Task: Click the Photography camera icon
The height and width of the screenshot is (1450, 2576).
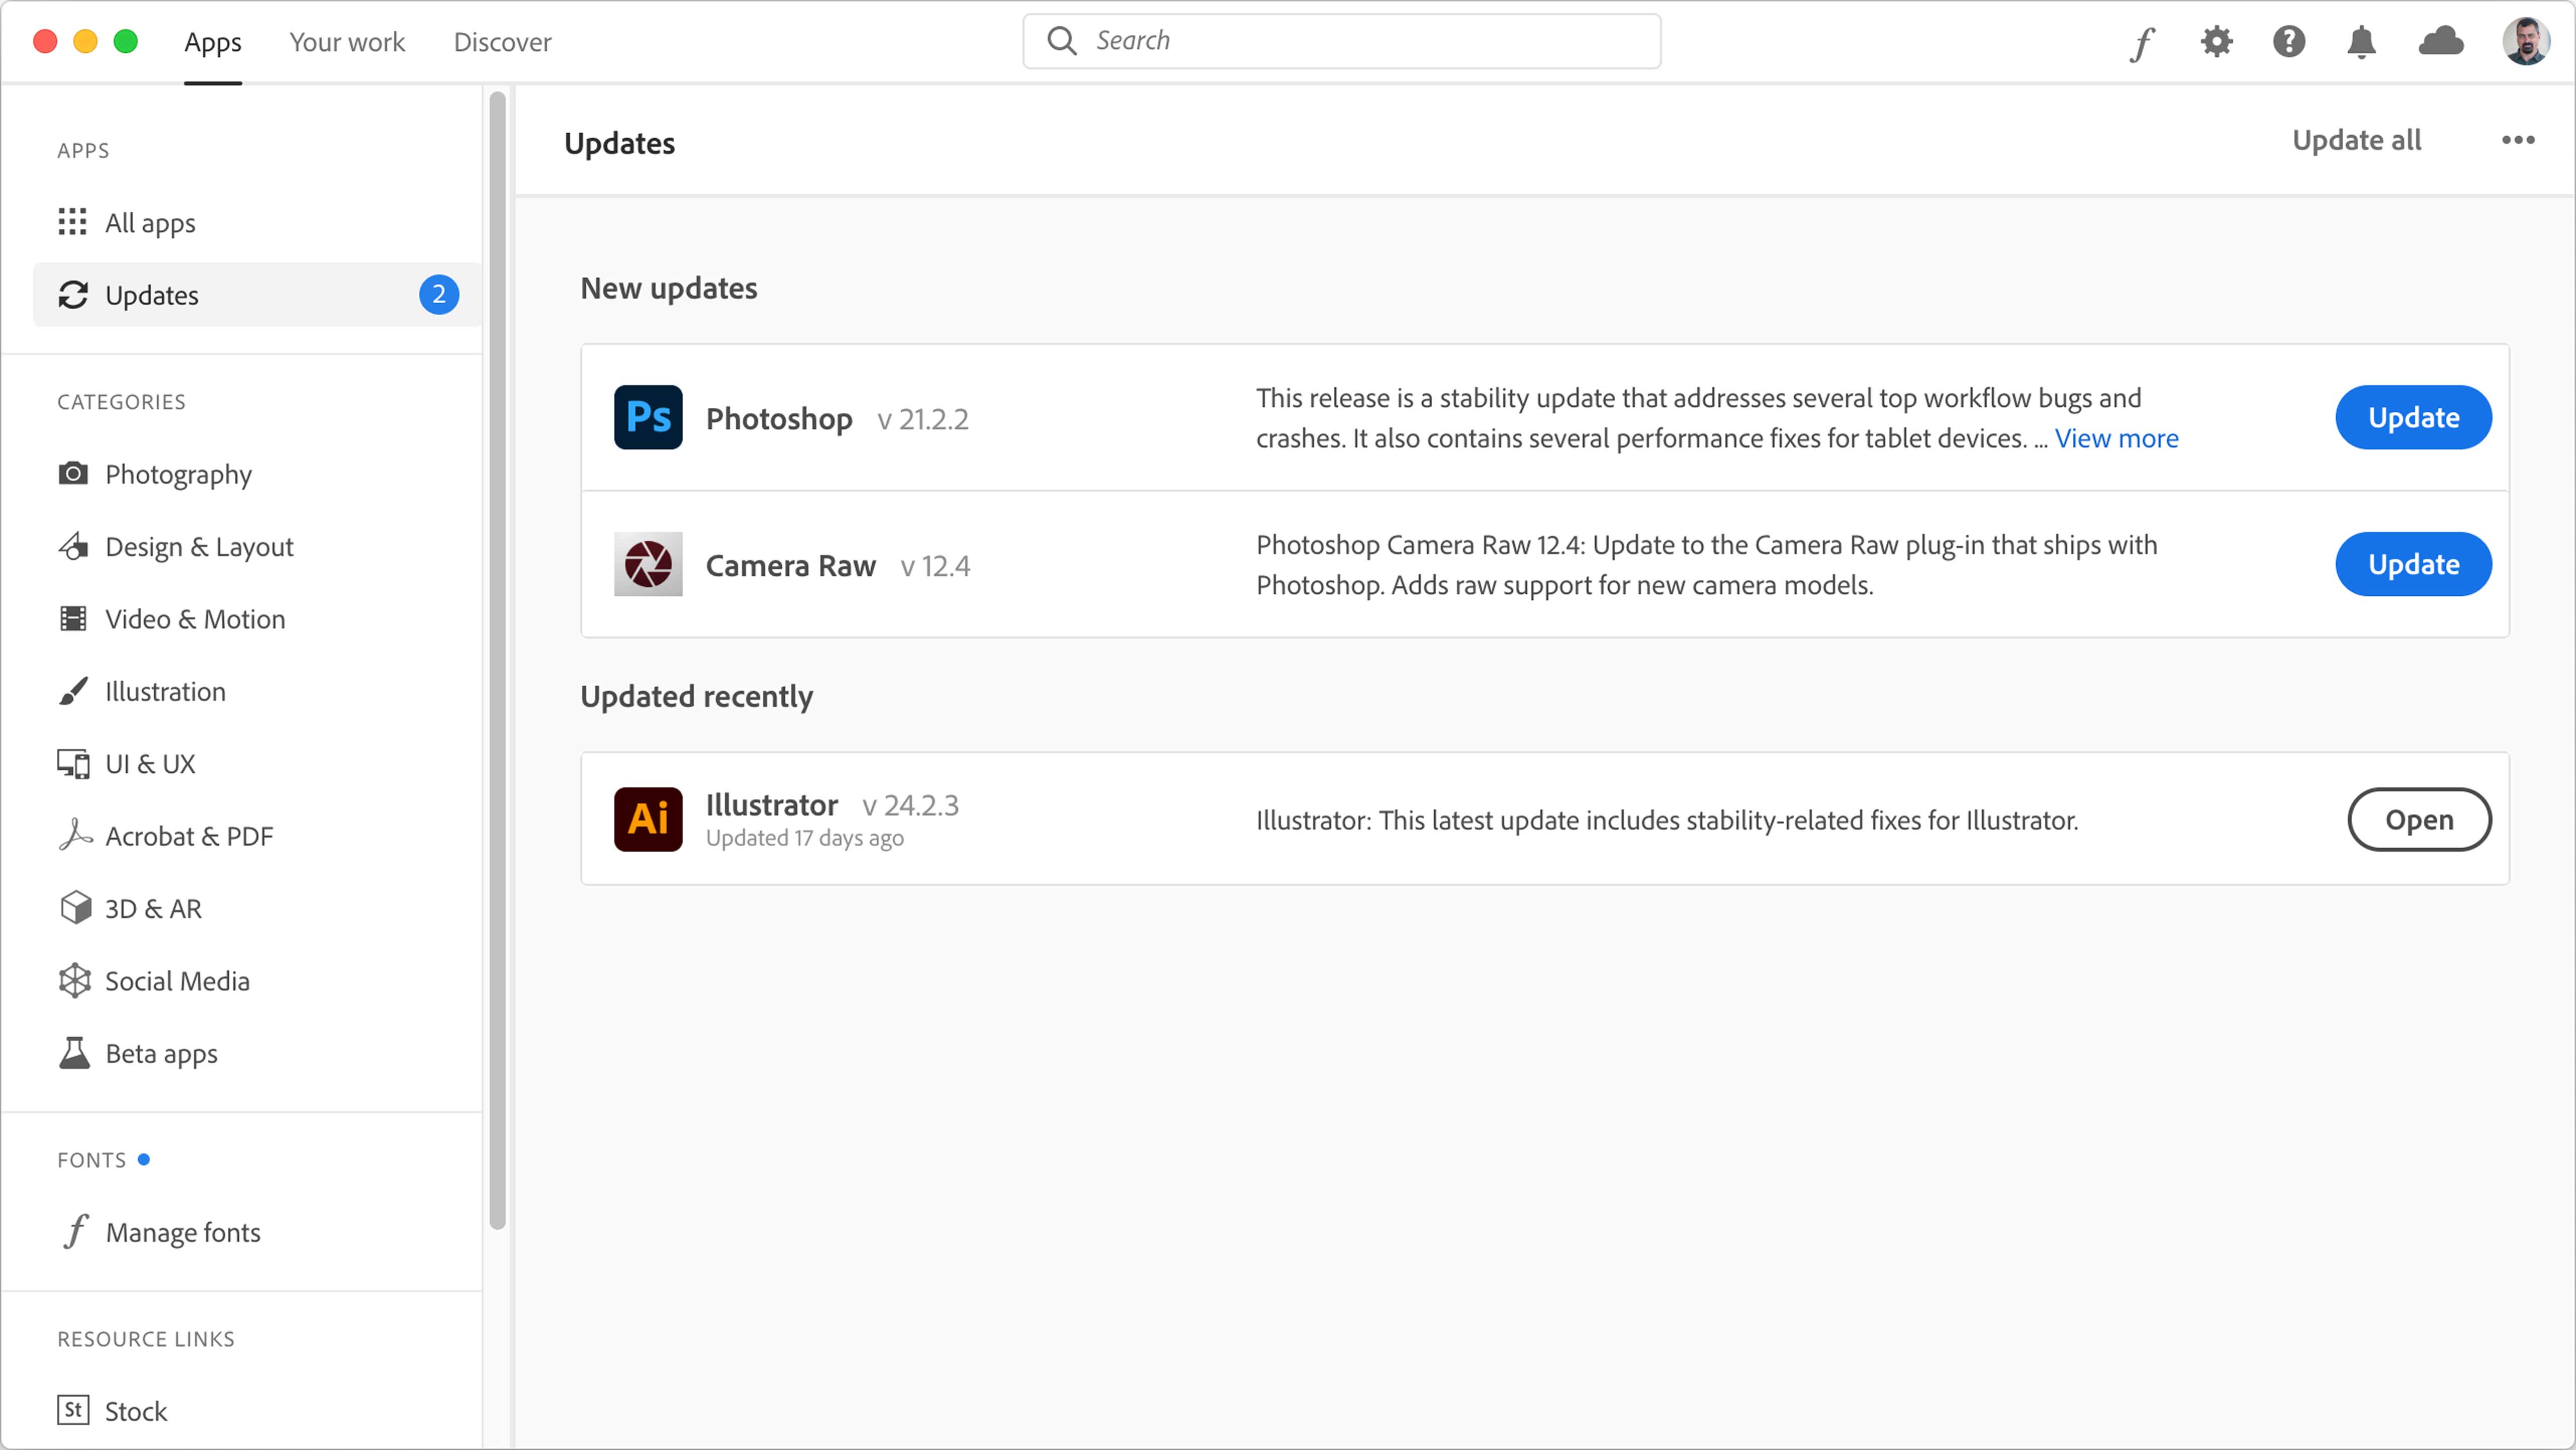Action: (72, 473)
